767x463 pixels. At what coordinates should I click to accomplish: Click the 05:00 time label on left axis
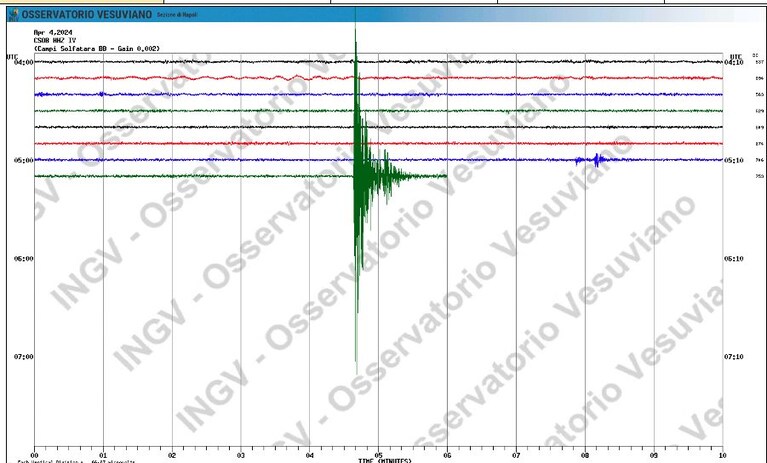pyautogui.click(x=23, y=160)
